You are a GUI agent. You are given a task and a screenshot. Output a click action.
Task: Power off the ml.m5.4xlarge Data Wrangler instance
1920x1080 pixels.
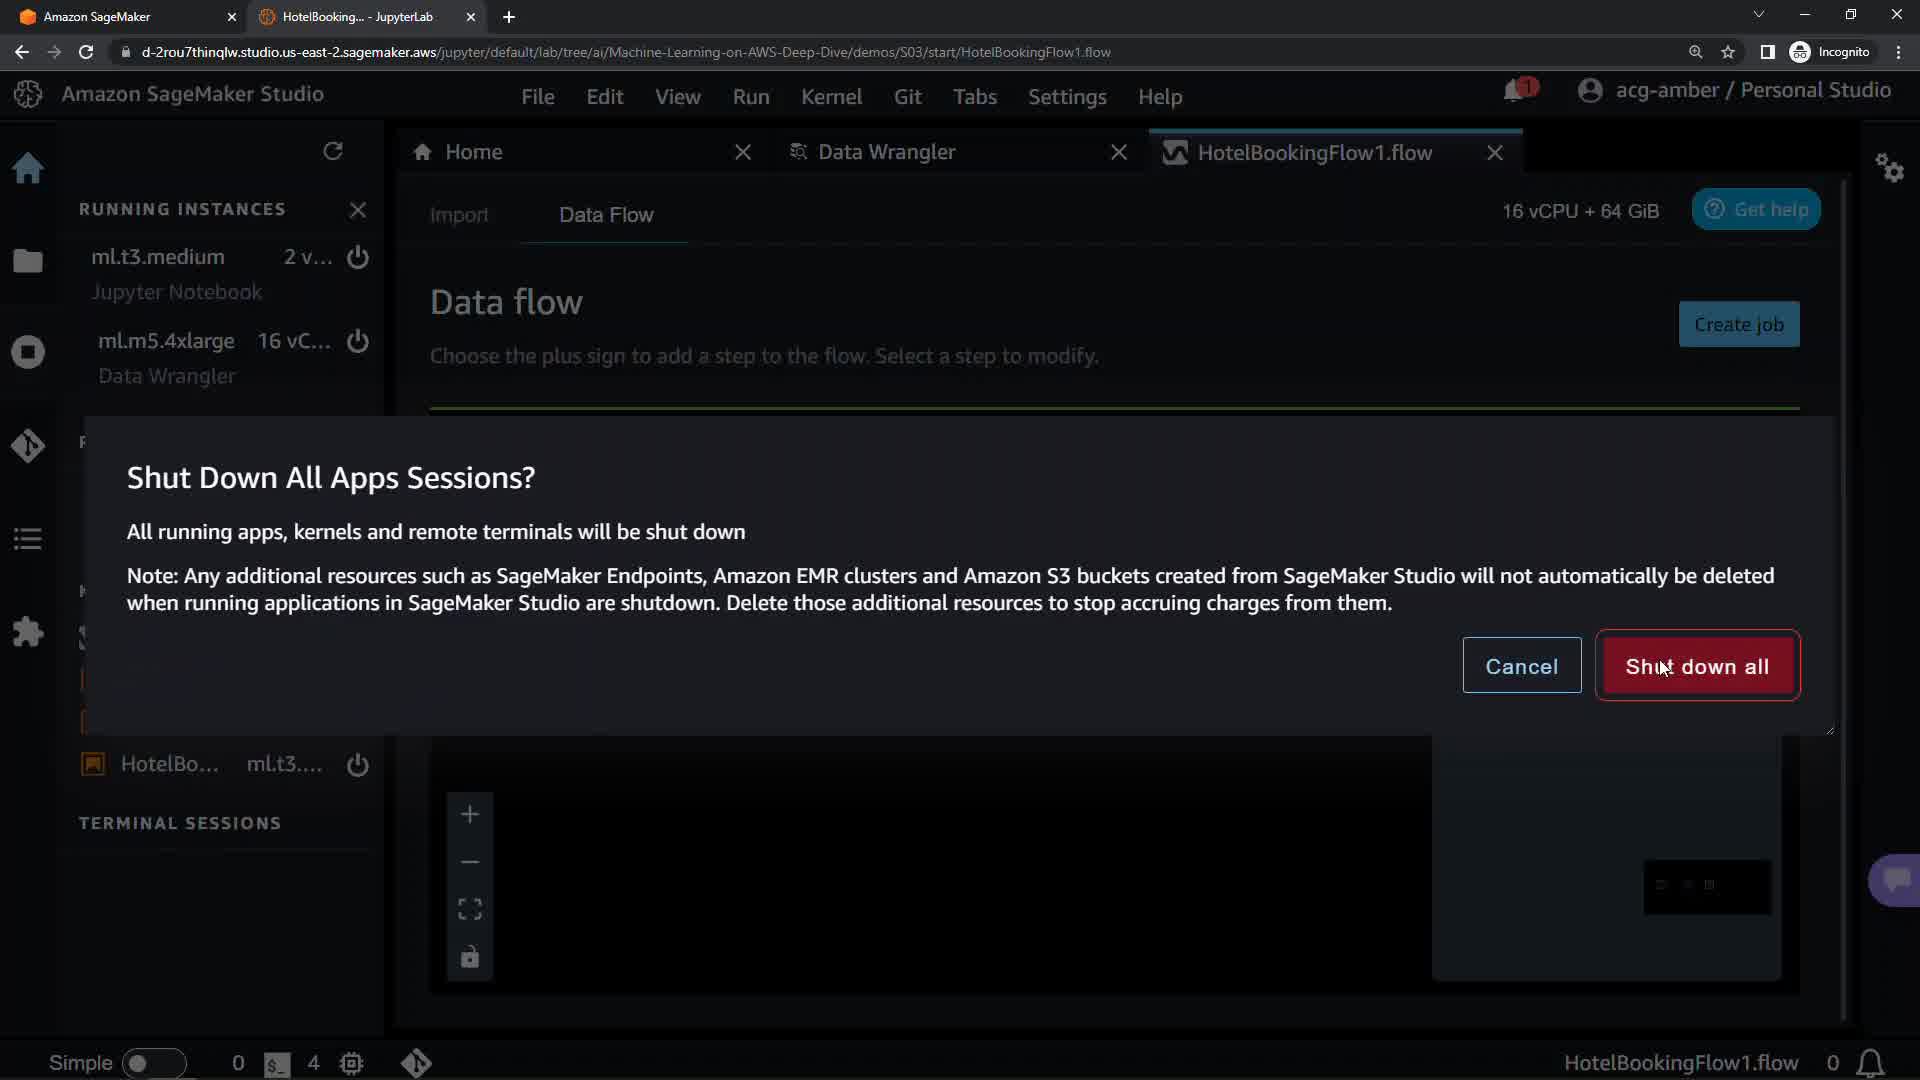click(x=358, y=341)
